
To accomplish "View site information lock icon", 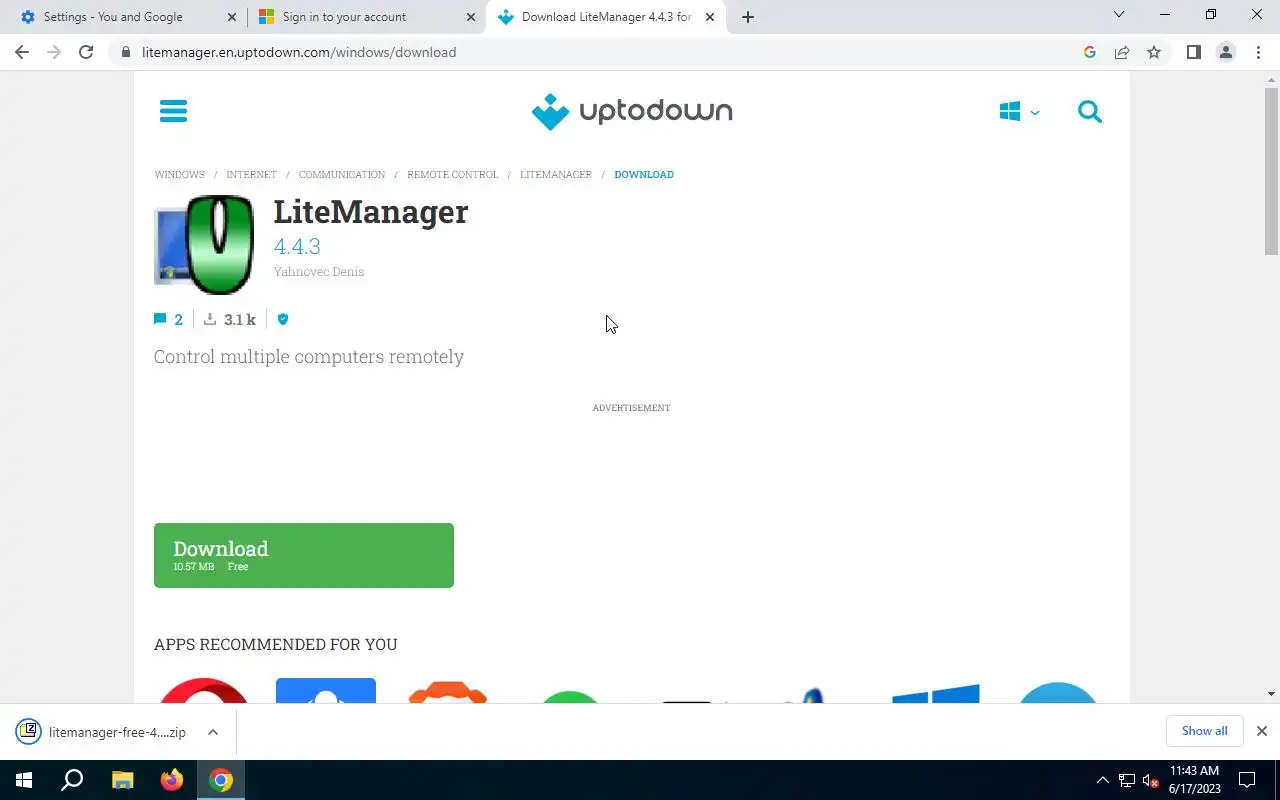I will pos(125,52).
